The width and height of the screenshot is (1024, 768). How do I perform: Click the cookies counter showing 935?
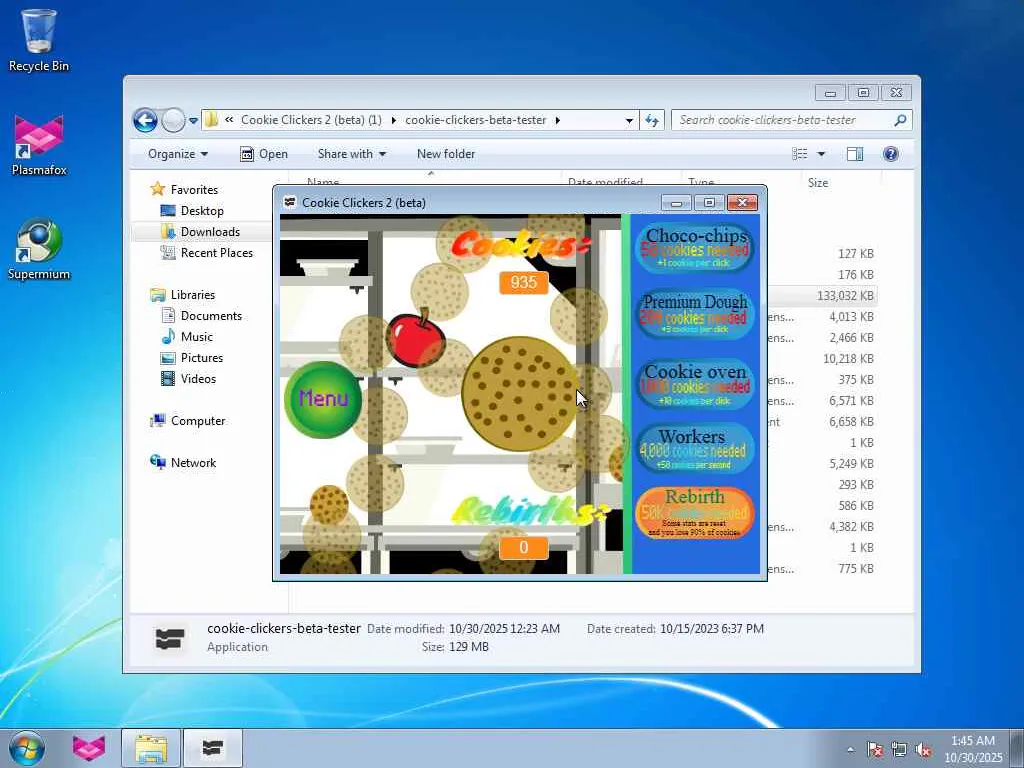tap(524, 282)
